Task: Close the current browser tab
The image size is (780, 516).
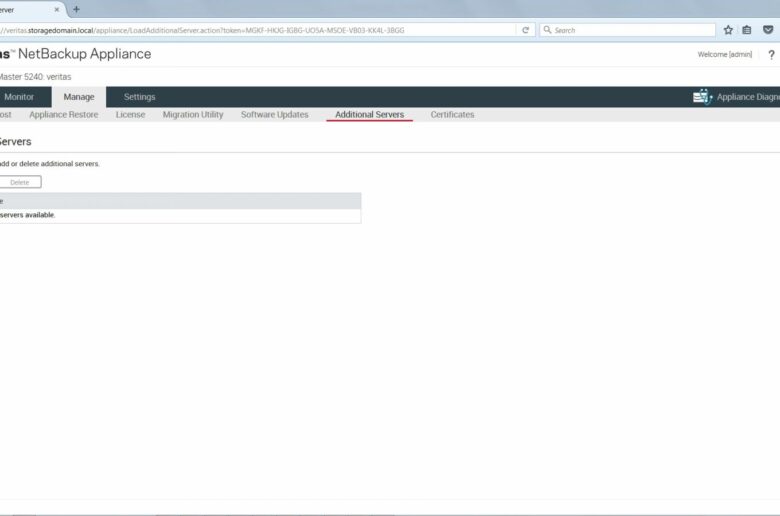Action: point(57,9)
